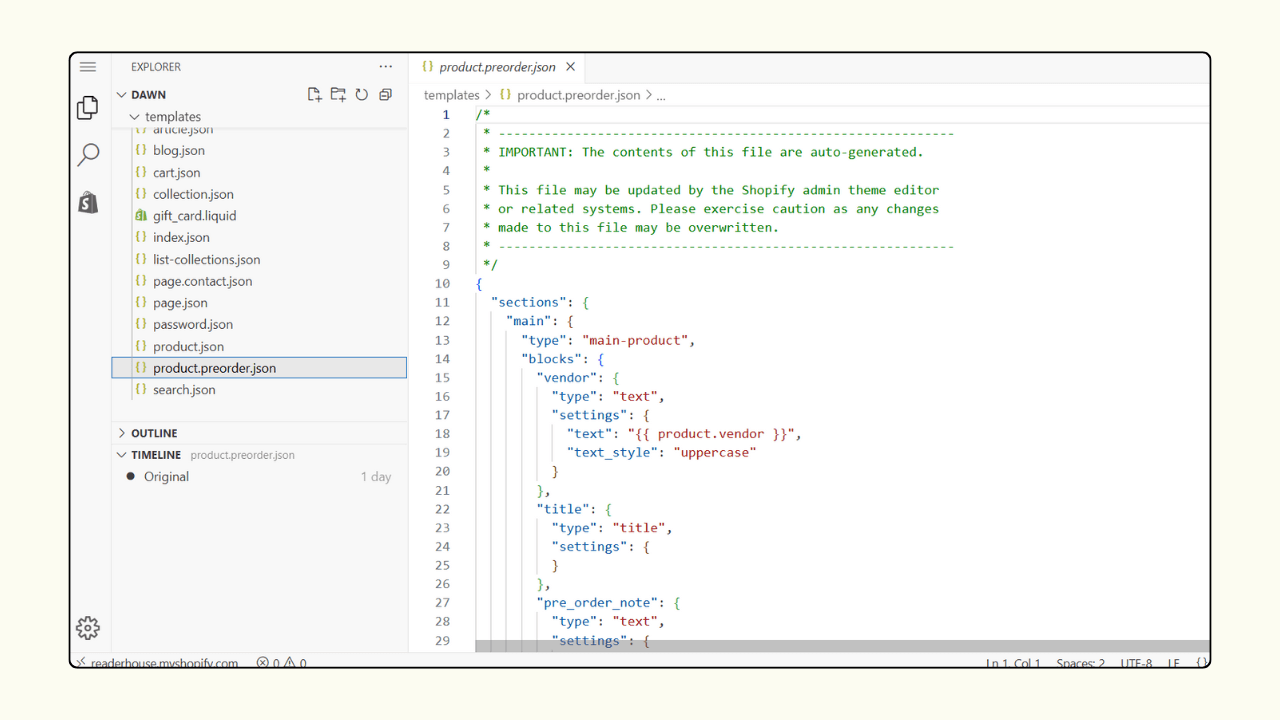Open the Explorer files icon in activity bar
Viewport: 1280px width, 720px height.
point(88,107)
